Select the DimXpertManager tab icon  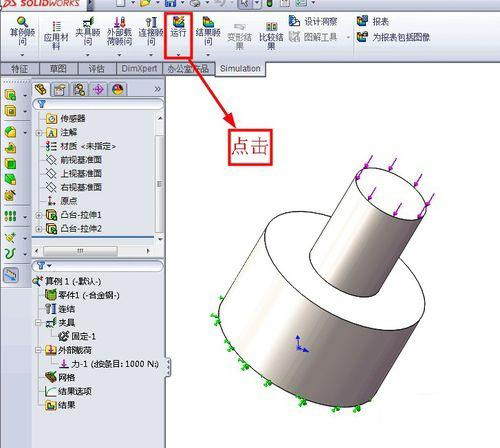(98, 89)
